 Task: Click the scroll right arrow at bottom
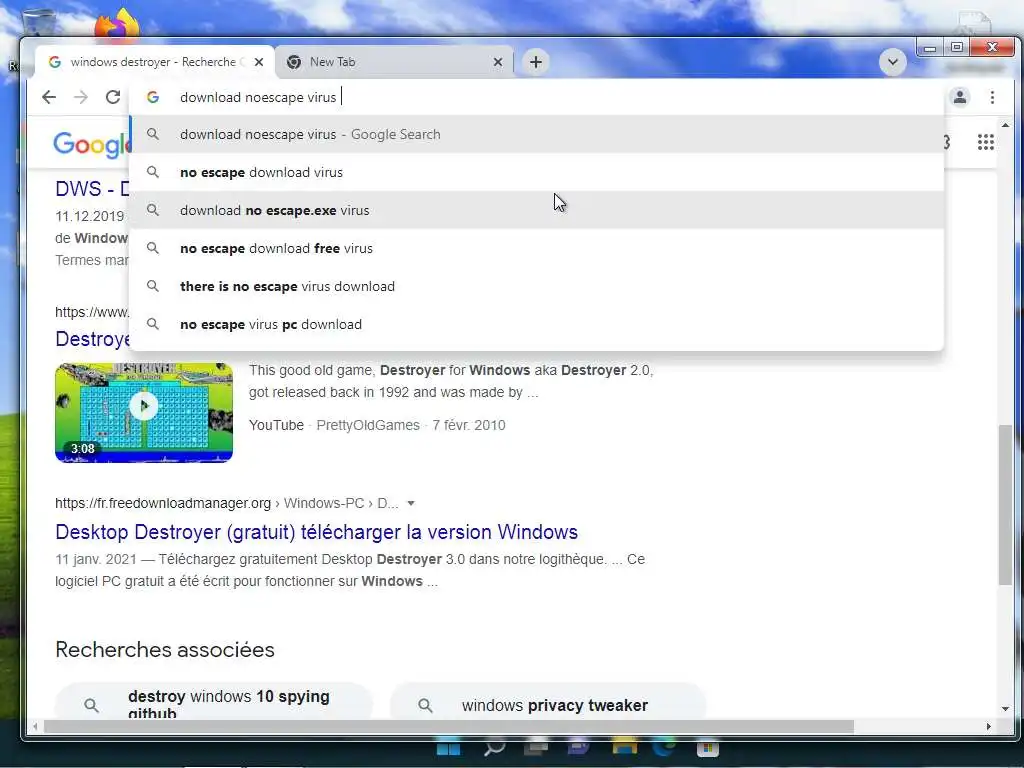tap(988, 726)
